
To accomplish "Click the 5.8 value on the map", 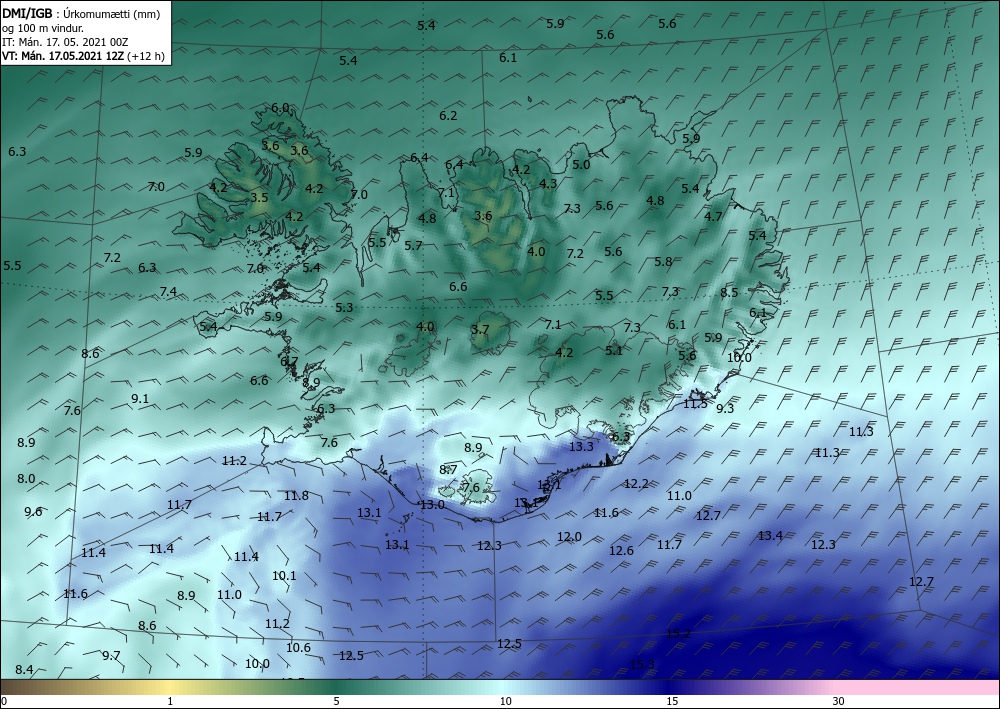I will point(663,261).
